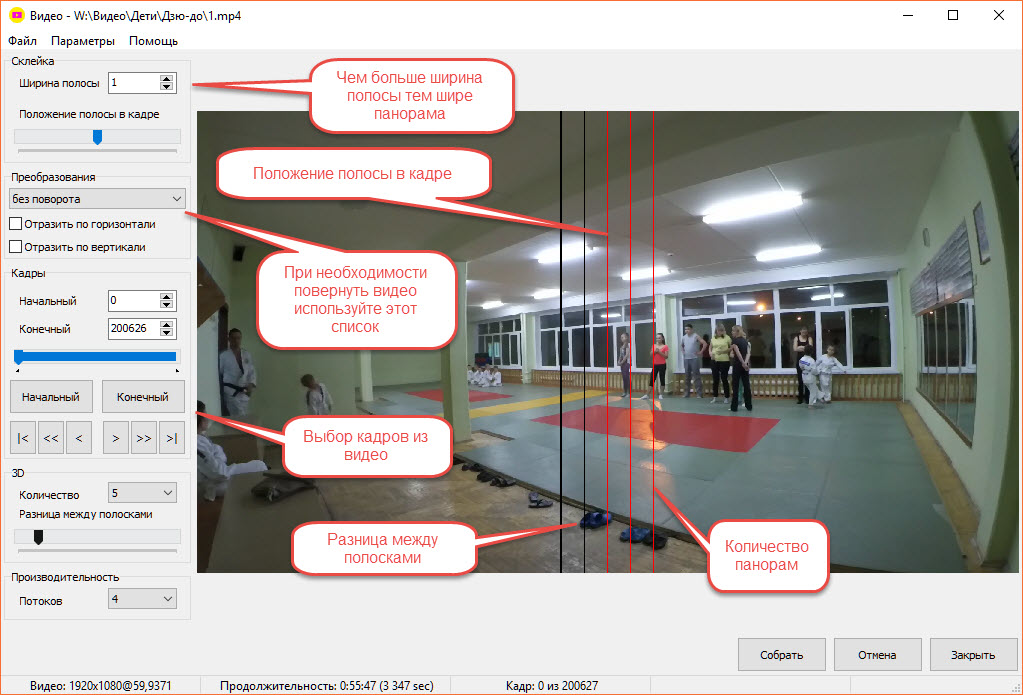Rewind fast with << button
Screen dimensions: 1023x695
(51, 438)
